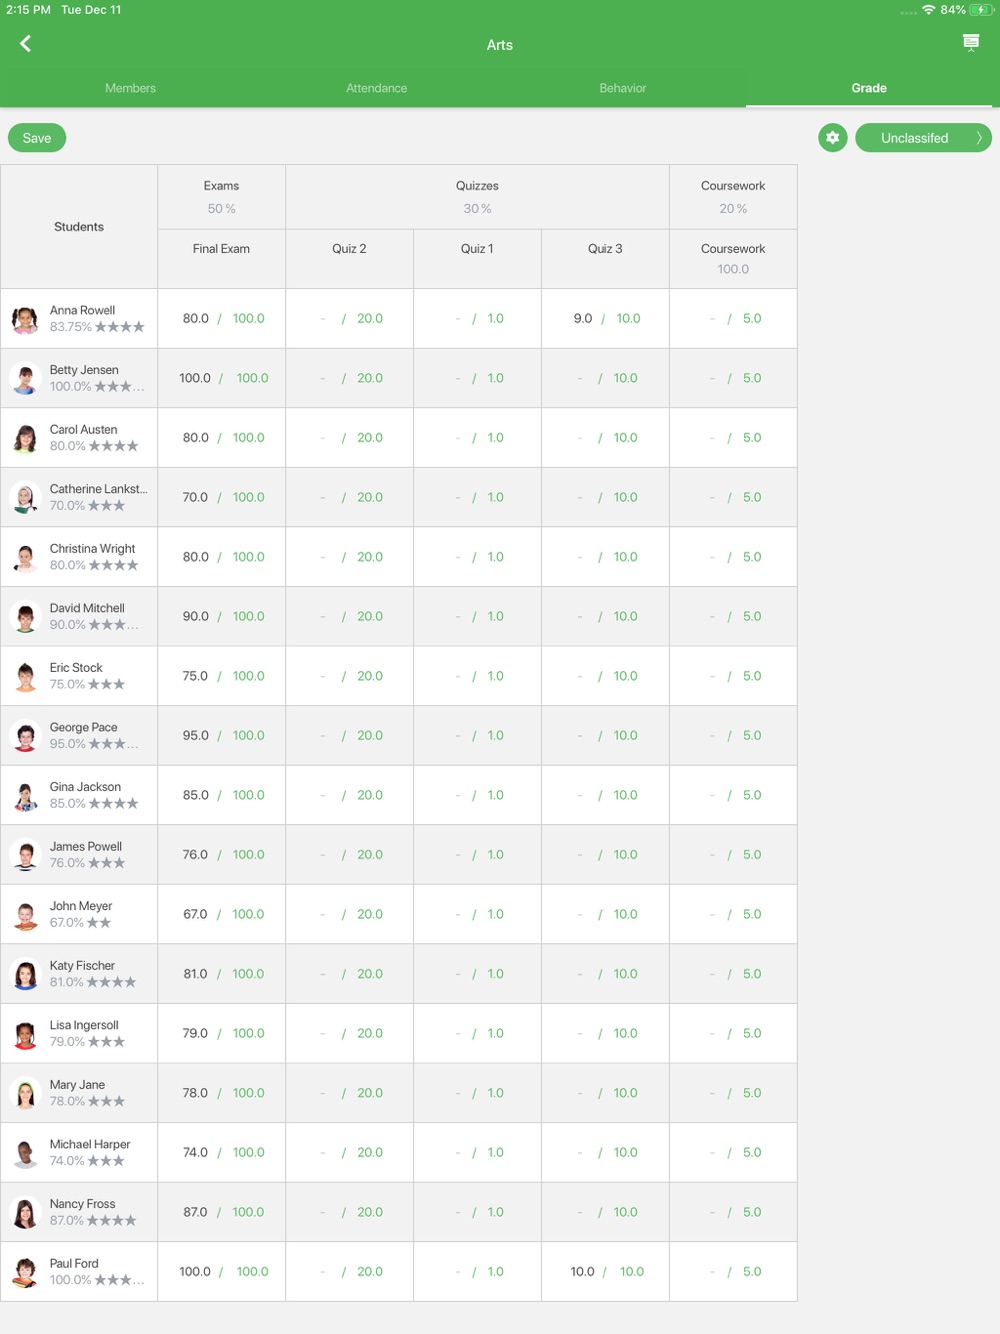The width and height of the screenshot is (1000, 1334).
Task: Click the Save button
Action: tap(37, 138)
